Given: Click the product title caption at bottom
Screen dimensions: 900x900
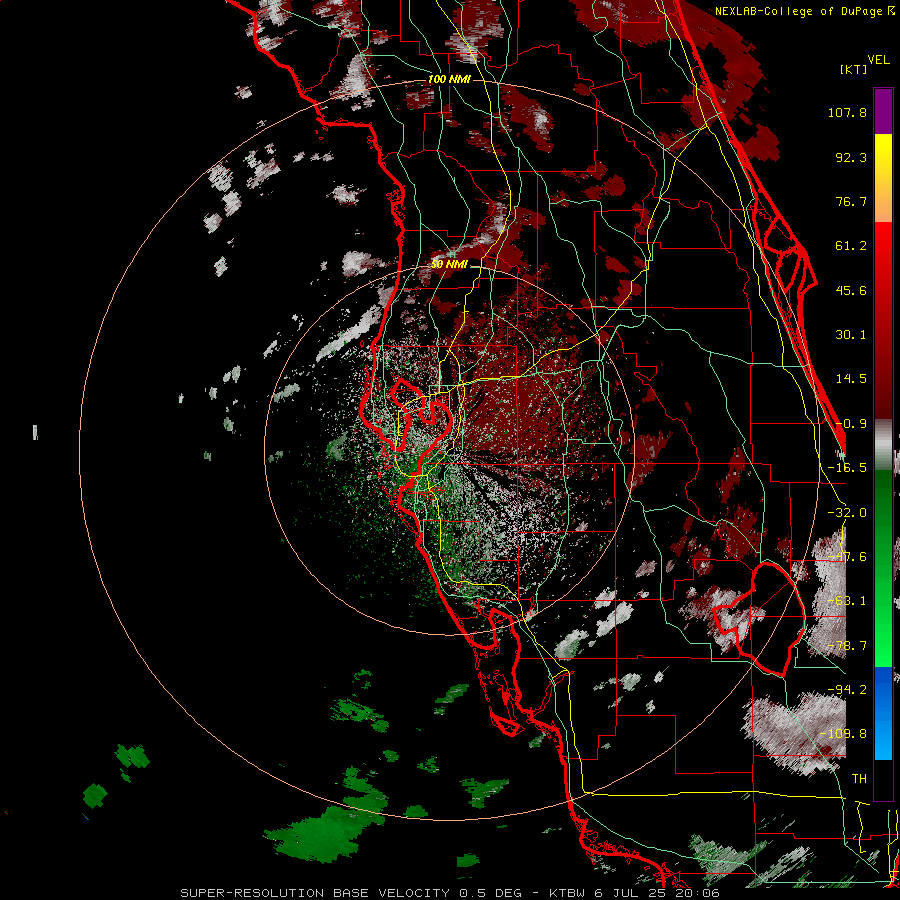Looking at the screenshot, I should coord(450,893).
